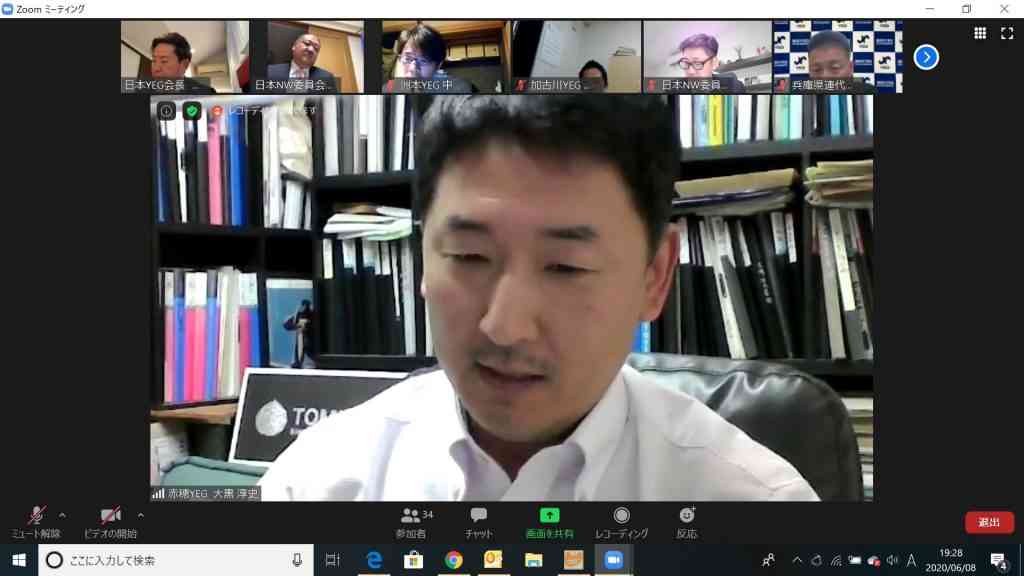1024x576 pixels.
Task: Expand audio options arrow beside mute
Action: 63,515
